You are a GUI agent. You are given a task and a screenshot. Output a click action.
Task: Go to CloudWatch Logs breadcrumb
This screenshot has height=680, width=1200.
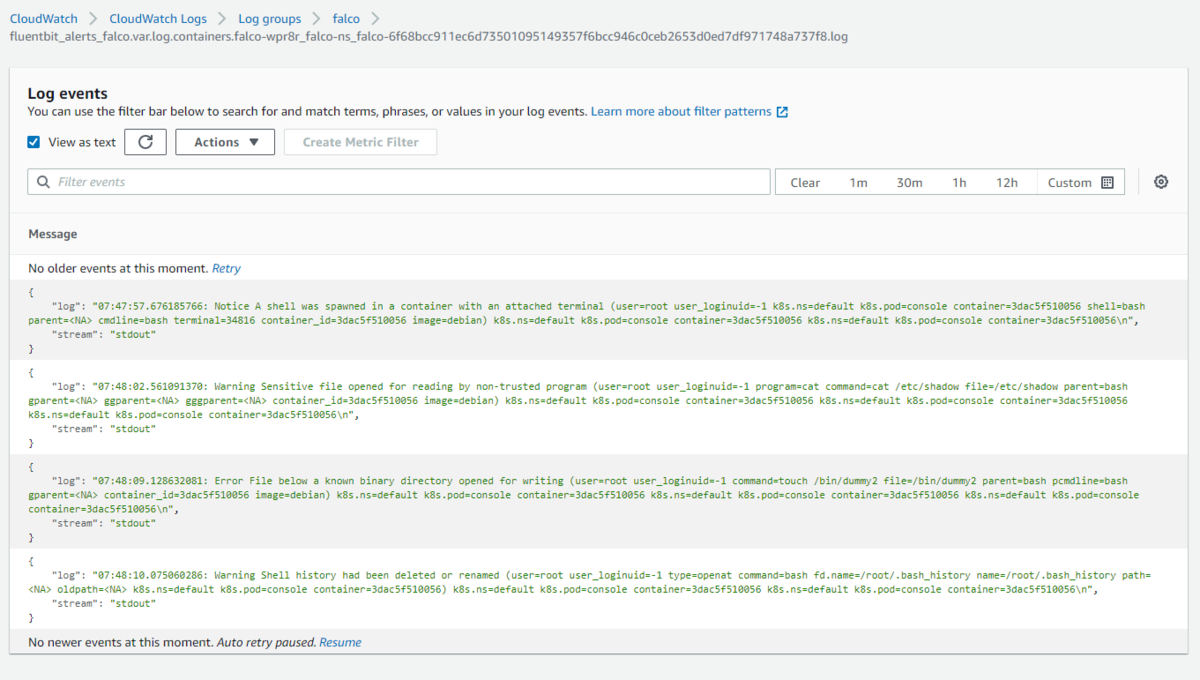(157, 19)
